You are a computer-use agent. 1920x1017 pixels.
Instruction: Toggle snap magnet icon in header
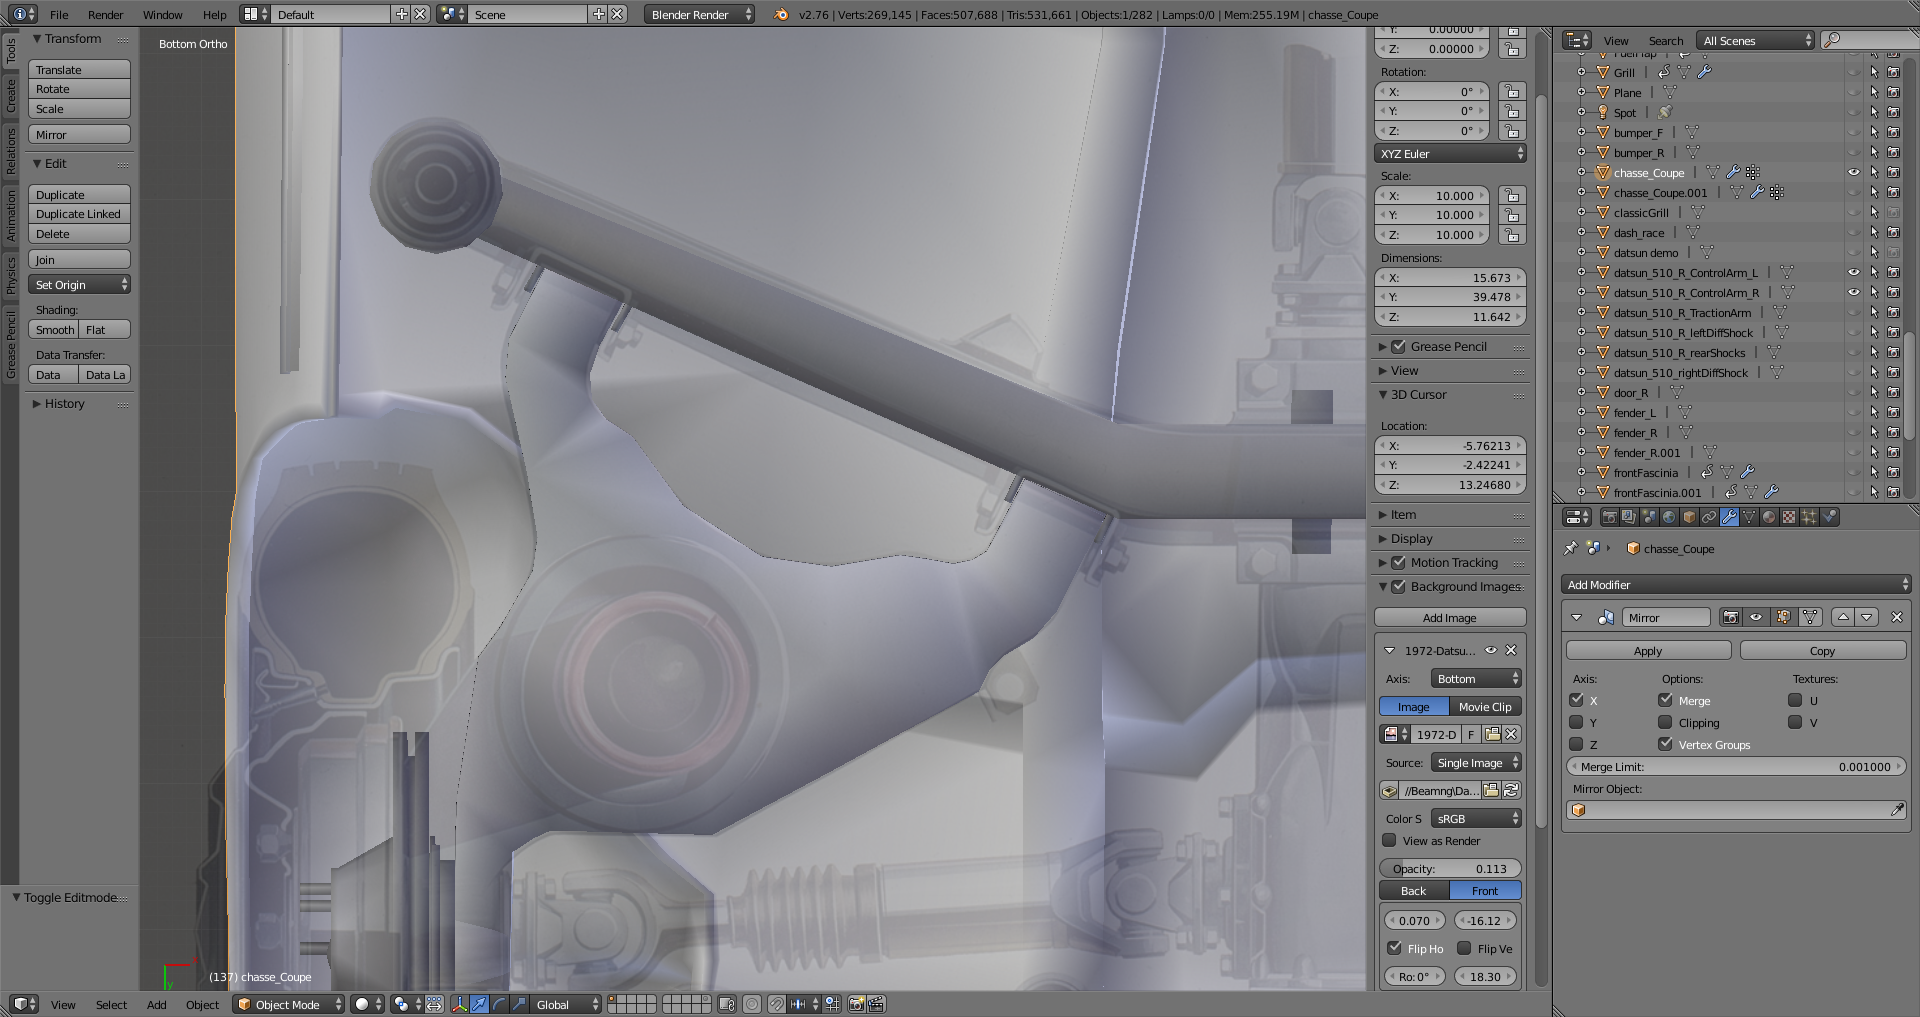coord(777,1004)
